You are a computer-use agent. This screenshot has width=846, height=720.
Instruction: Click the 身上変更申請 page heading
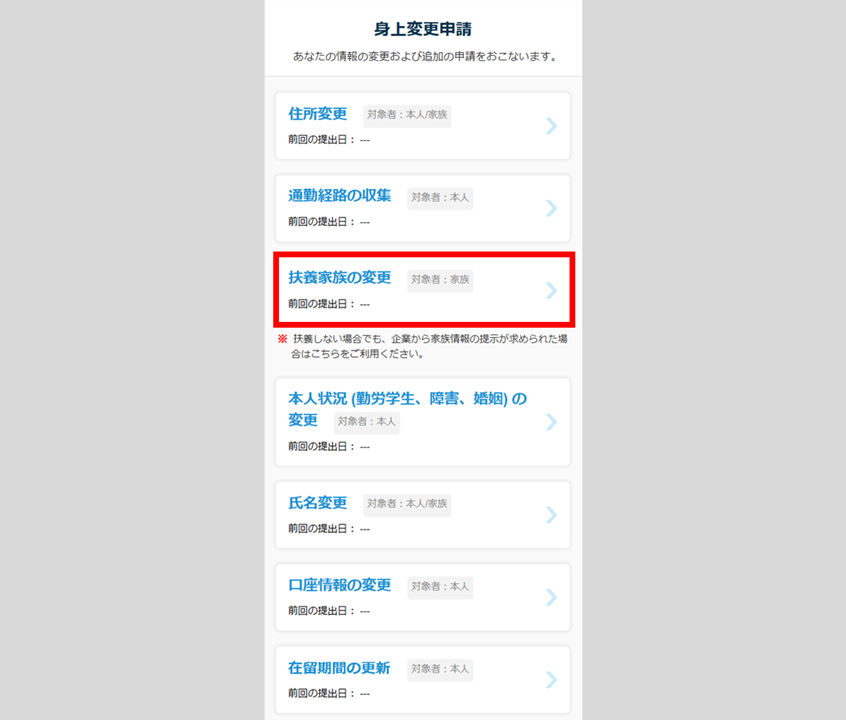[423, 29]
